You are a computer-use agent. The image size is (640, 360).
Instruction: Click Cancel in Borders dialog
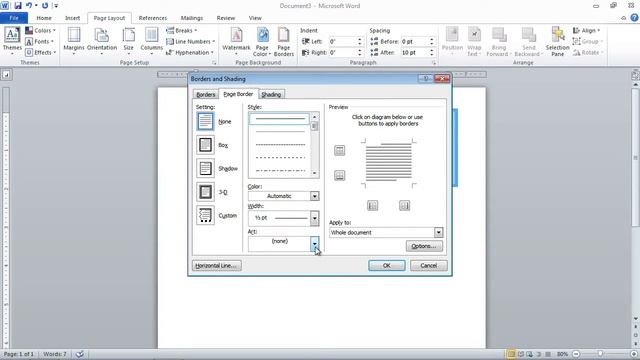coord(429,265)
